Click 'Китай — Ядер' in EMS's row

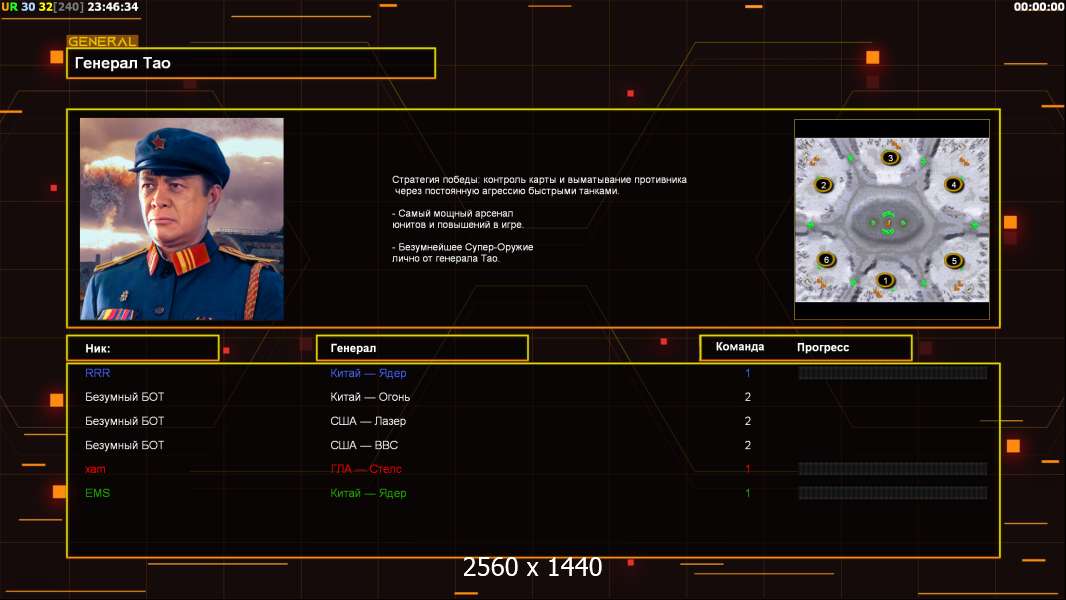click(368, 493)
